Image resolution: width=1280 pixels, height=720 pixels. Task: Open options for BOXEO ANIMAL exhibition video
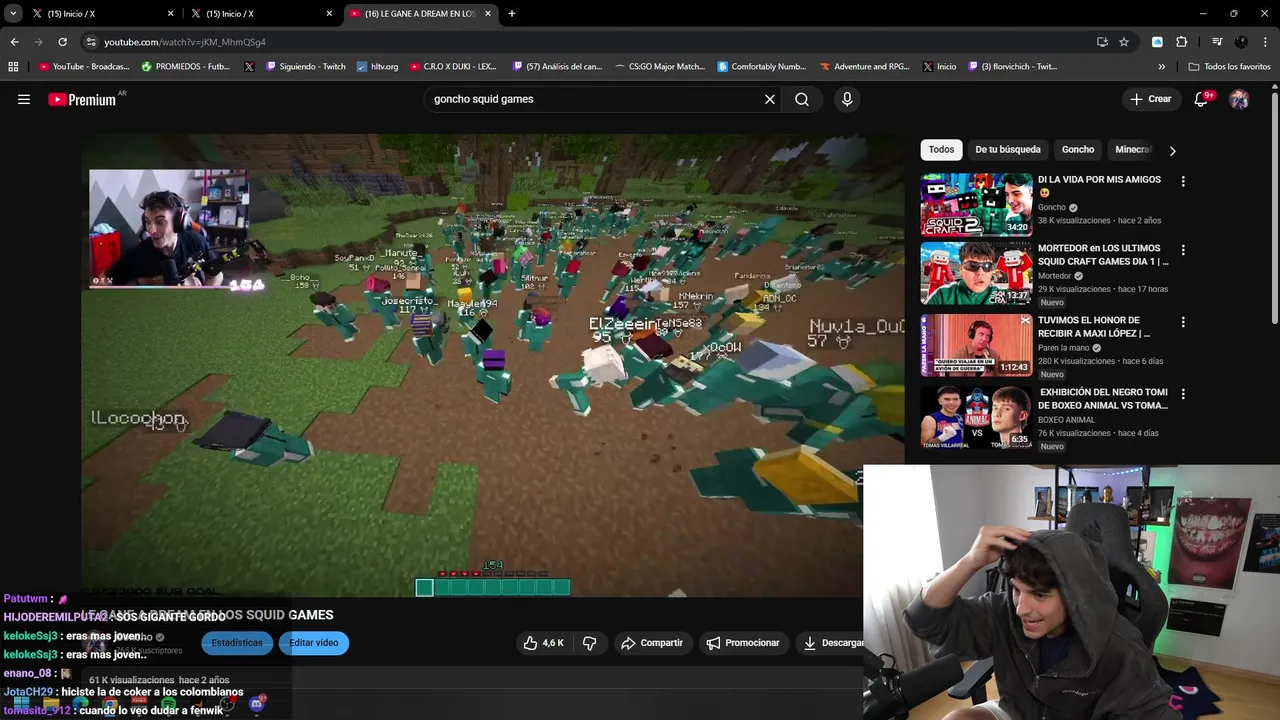(1183, 394)
